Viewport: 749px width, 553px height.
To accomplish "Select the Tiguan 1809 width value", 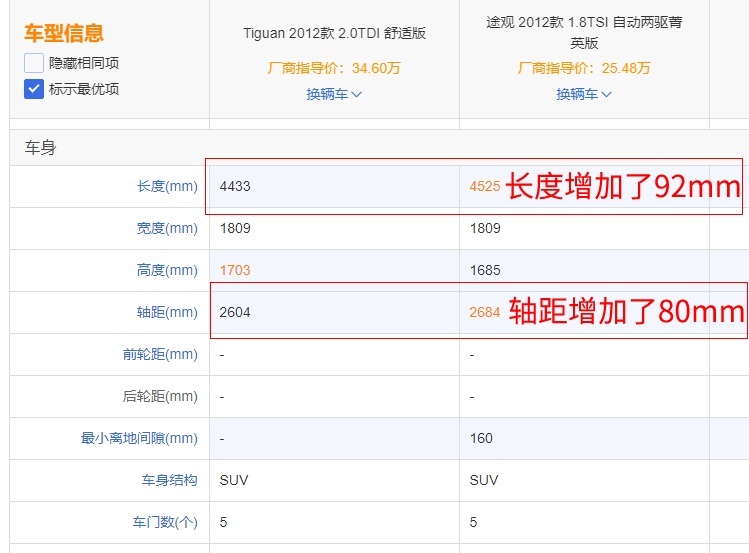I will click(235, 228).
